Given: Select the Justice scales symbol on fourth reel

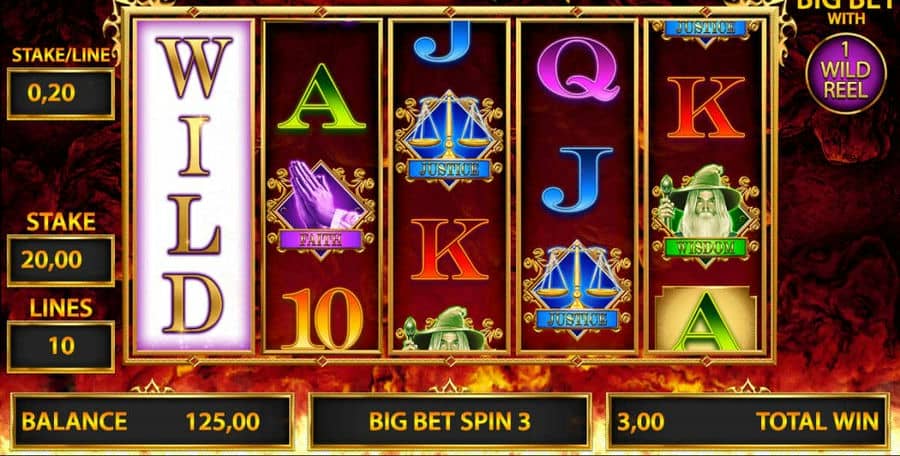Looking at the screenshot, I should [577, 290].
